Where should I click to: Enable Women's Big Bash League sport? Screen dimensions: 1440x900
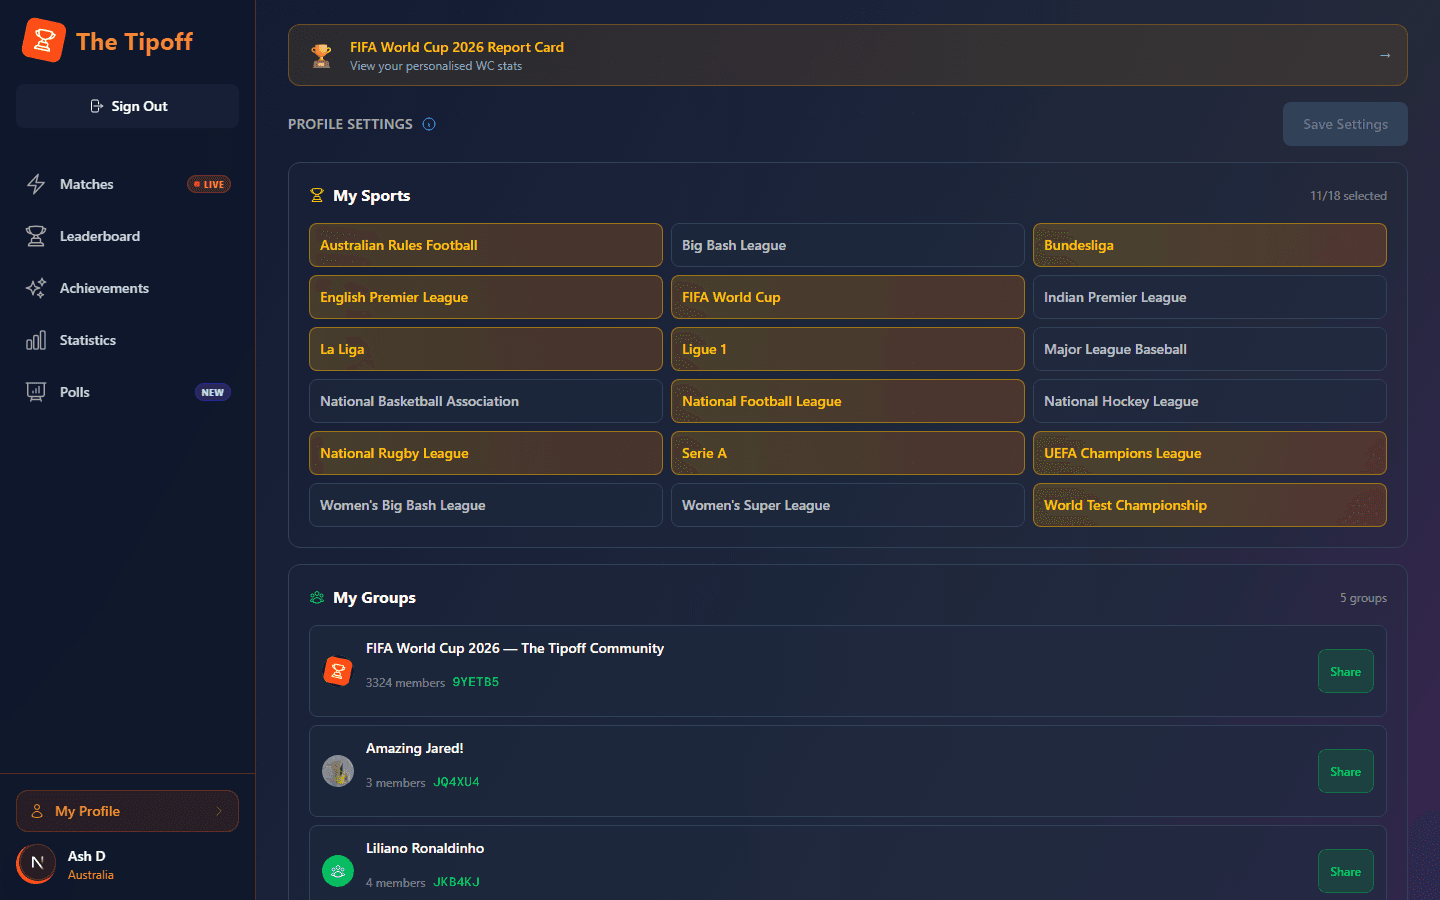pos(486,505)
